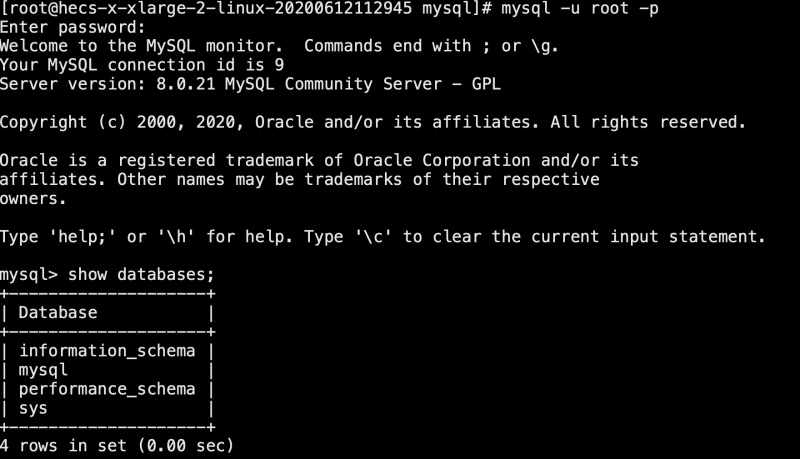Click the connection id 9 line

[x=142, y=65]
